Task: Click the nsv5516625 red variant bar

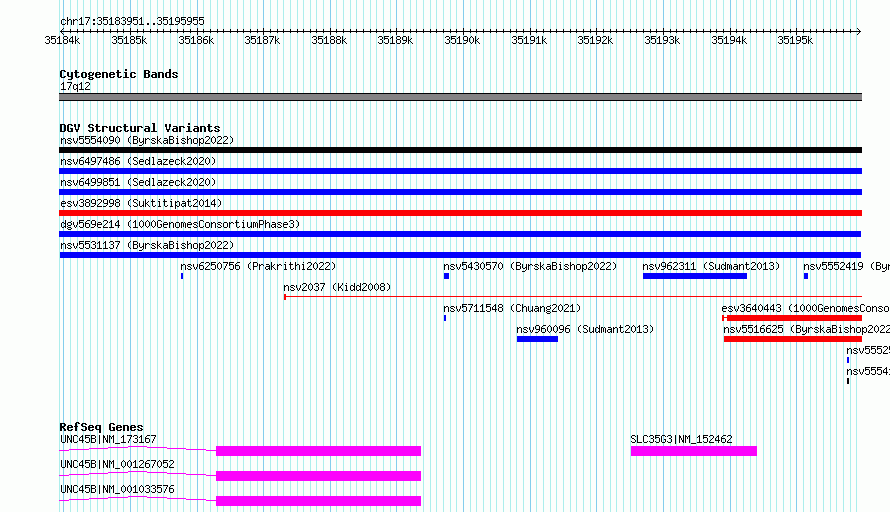Action: pyautogui.click(x=793, y=339)
